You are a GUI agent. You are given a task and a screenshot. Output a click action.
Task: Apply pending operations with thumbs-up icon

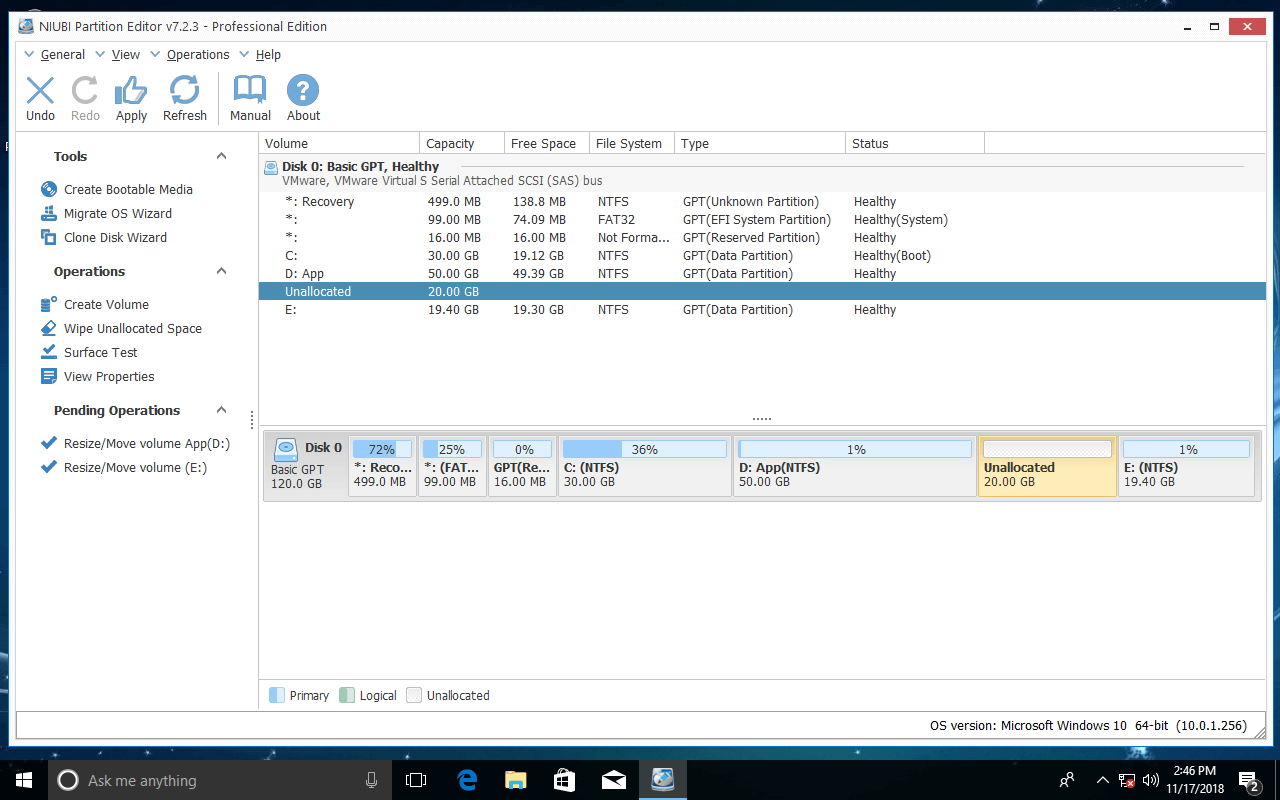131,91
